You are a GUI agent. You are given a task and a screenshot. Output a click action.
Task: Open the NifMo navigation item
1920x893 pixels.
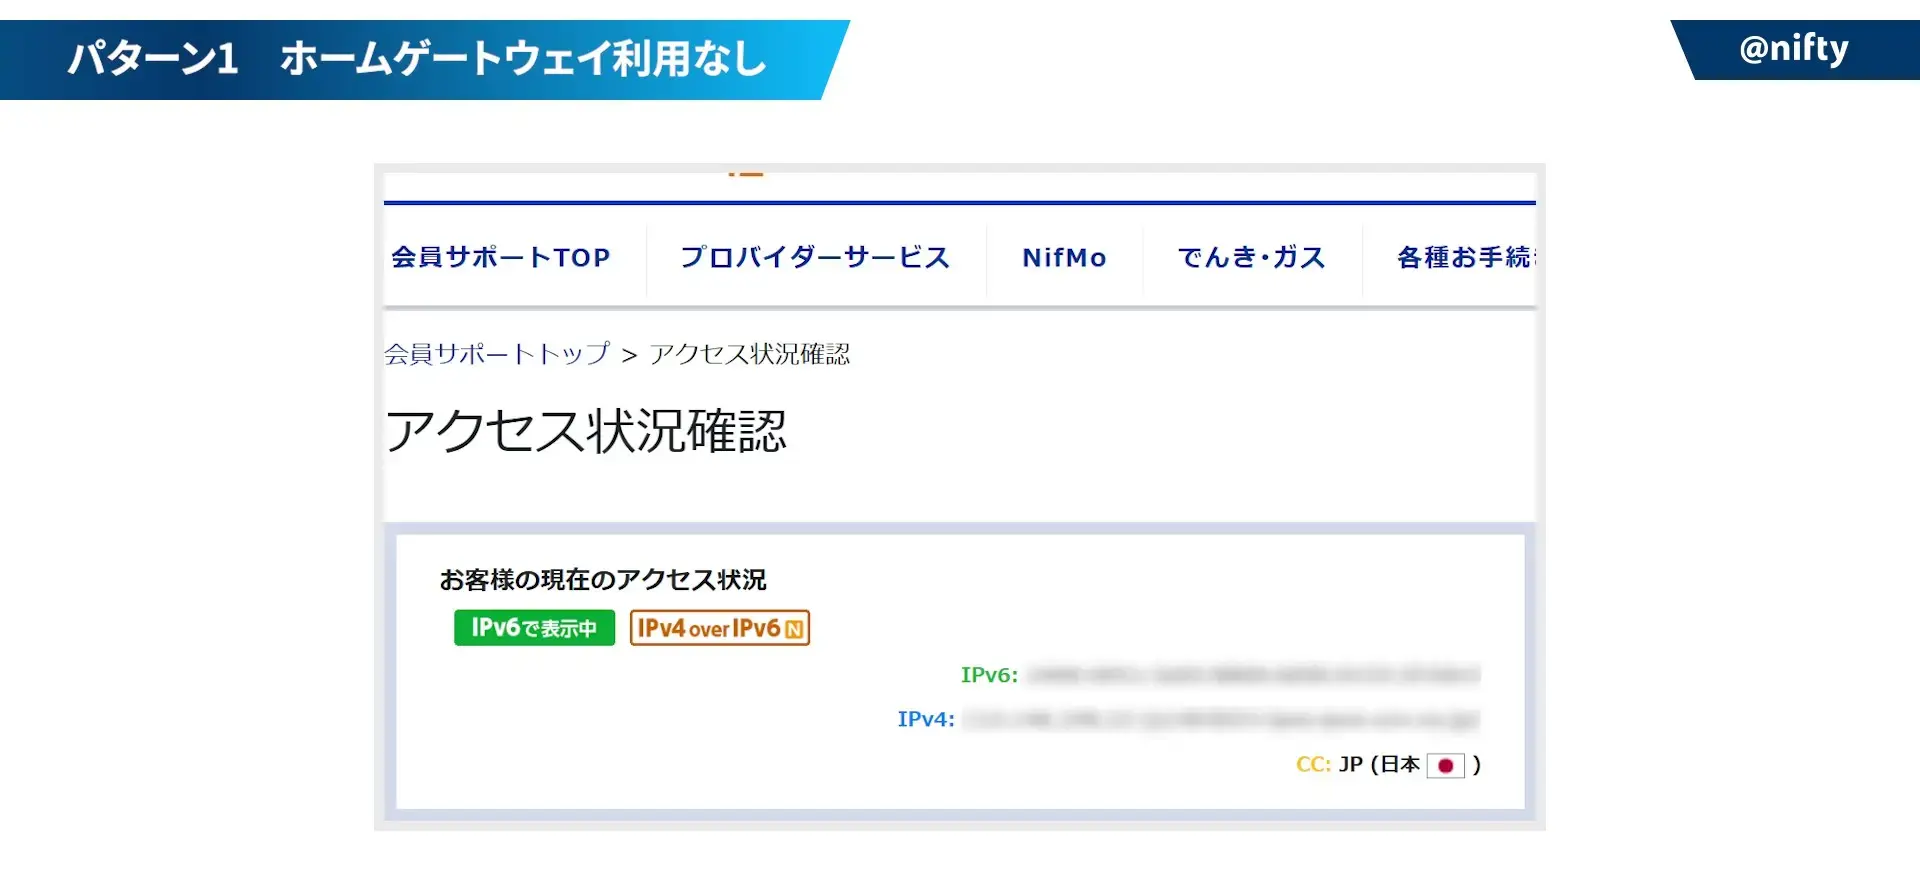click(1064, 258)
